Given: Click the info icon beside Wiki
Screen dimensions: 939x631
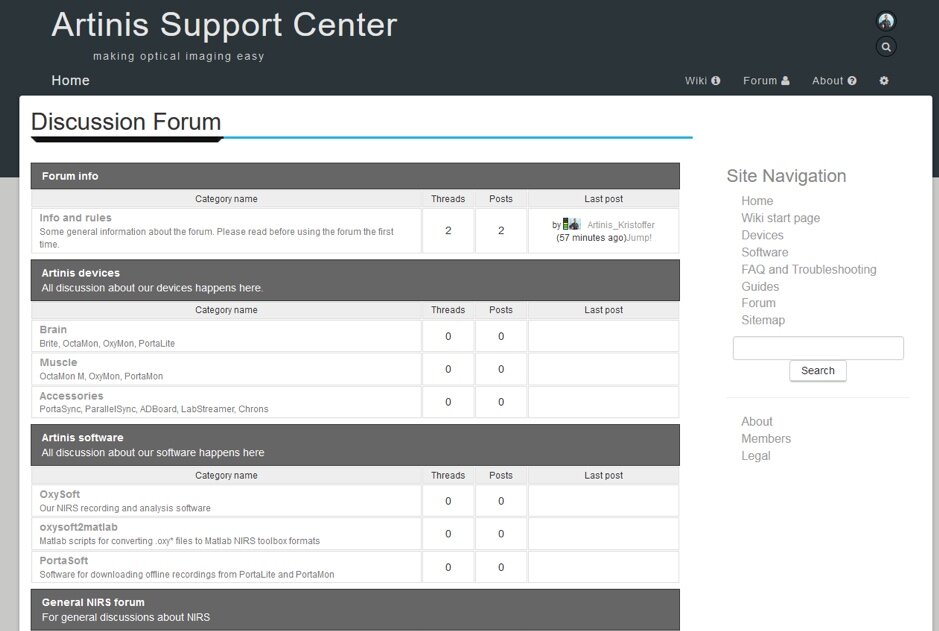Looking at the screenshot, I should pos(718,81).
